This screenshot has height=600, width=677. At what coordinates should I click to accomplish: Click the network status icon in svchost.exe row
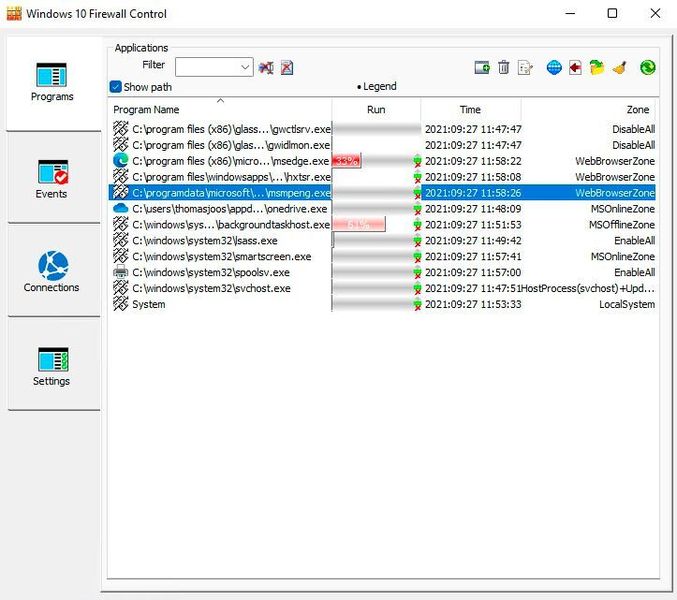[417, 288]
